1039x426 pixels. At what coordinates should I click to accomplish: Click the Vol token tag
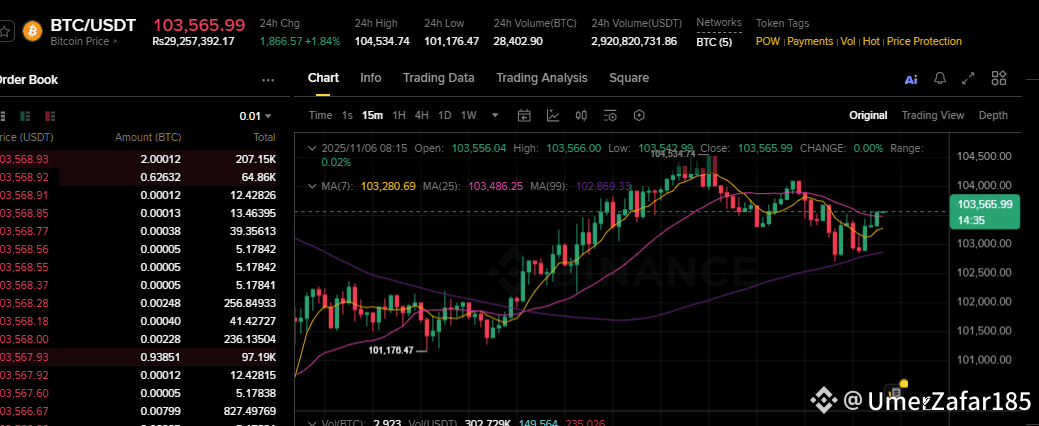coord(848,42)
